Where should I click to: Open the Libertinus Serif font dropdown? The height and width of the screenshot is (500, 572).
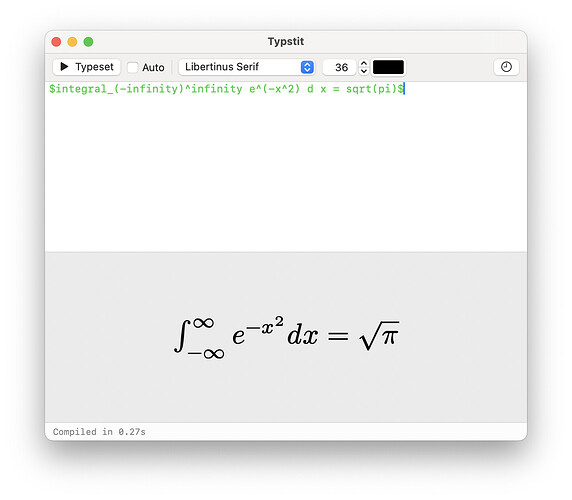click(x=247, y=67)
